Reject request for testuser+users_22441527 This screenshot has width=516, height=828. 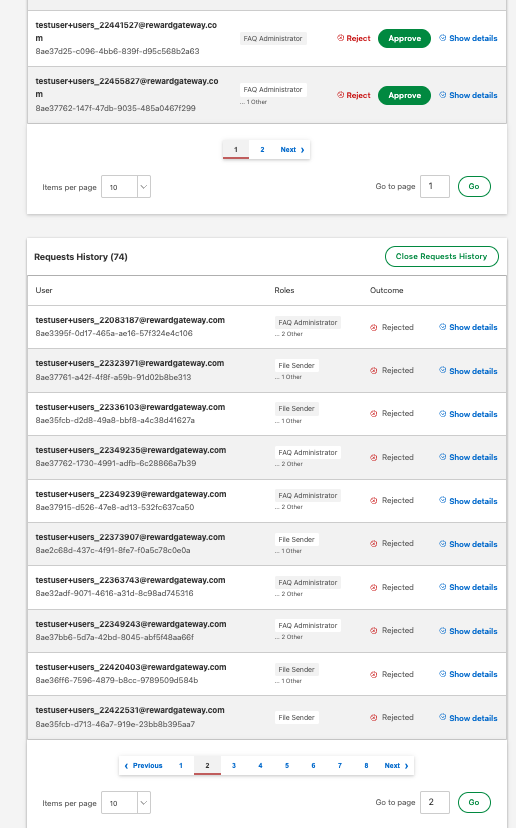354,38
